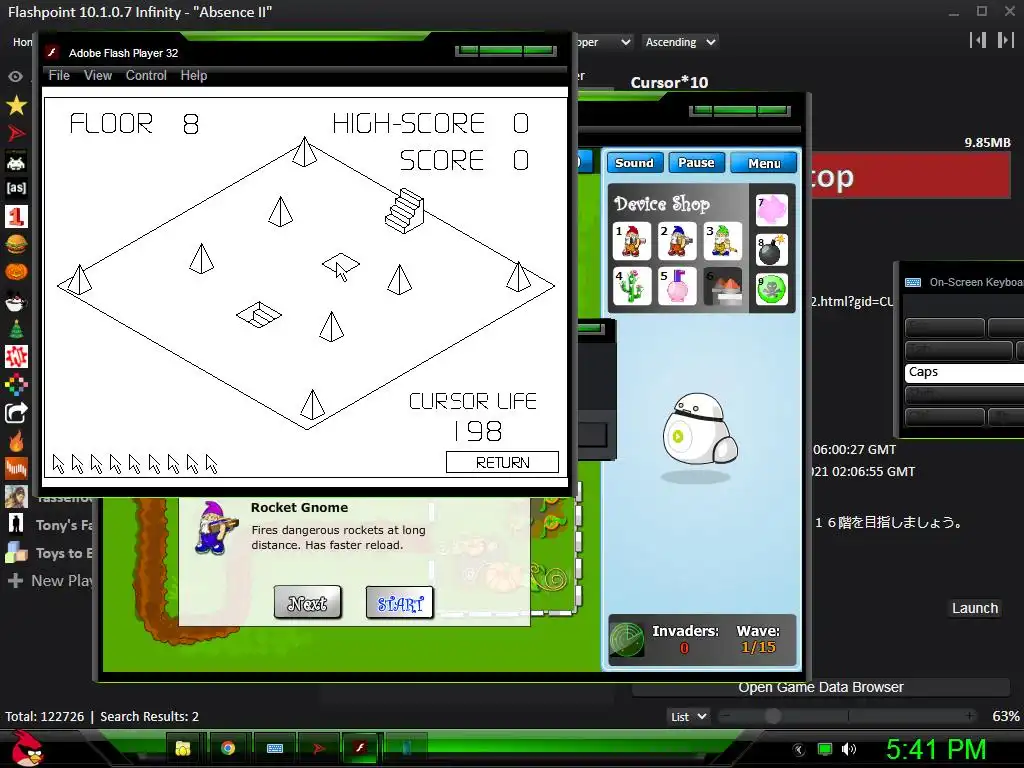Click Next in the Rocket Gnome dialog
Screen dimensions: 1024x768
pos(308,602)
